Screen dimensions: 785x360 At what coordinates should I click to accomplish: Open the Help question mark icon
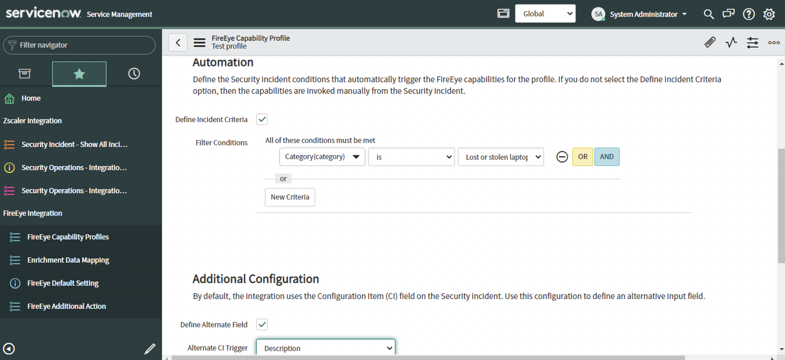click(748, 14)
